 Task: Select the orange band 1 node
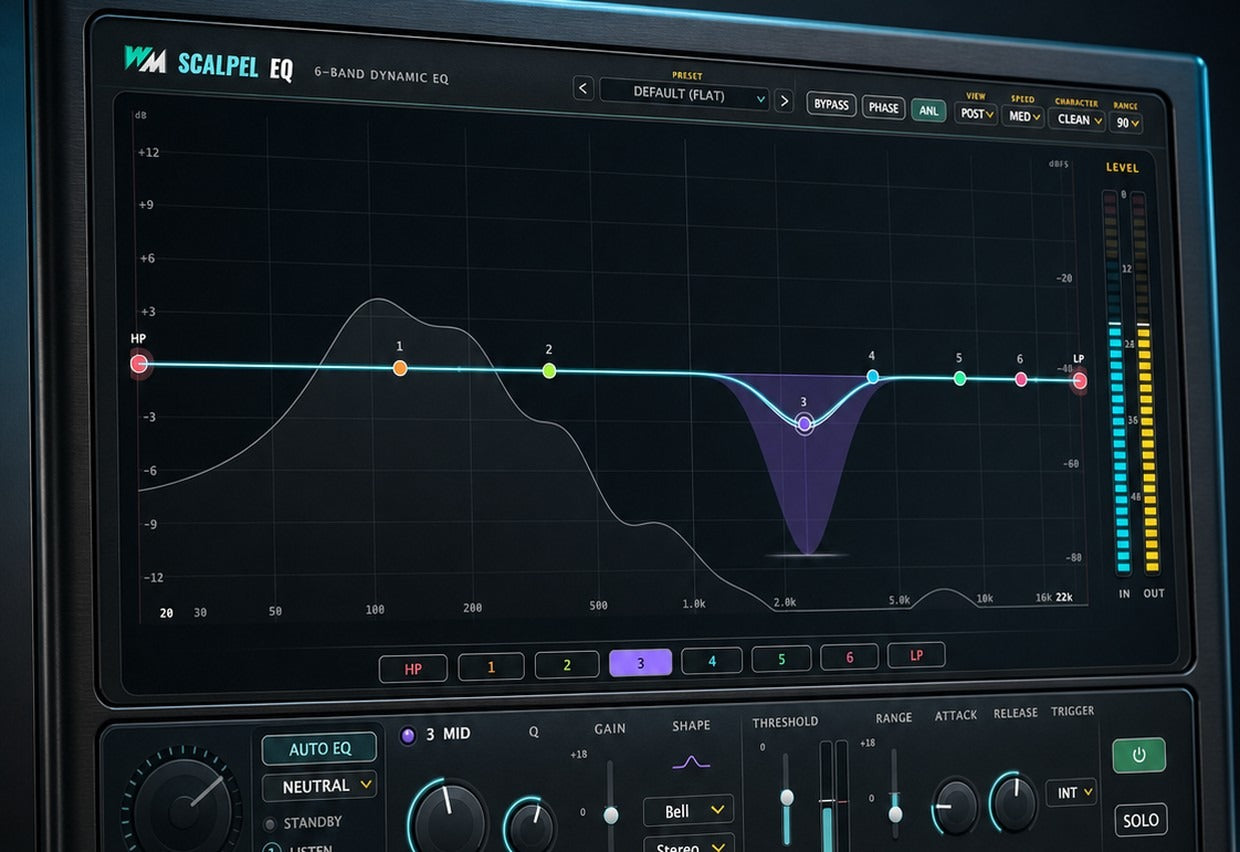click(400, 368)
